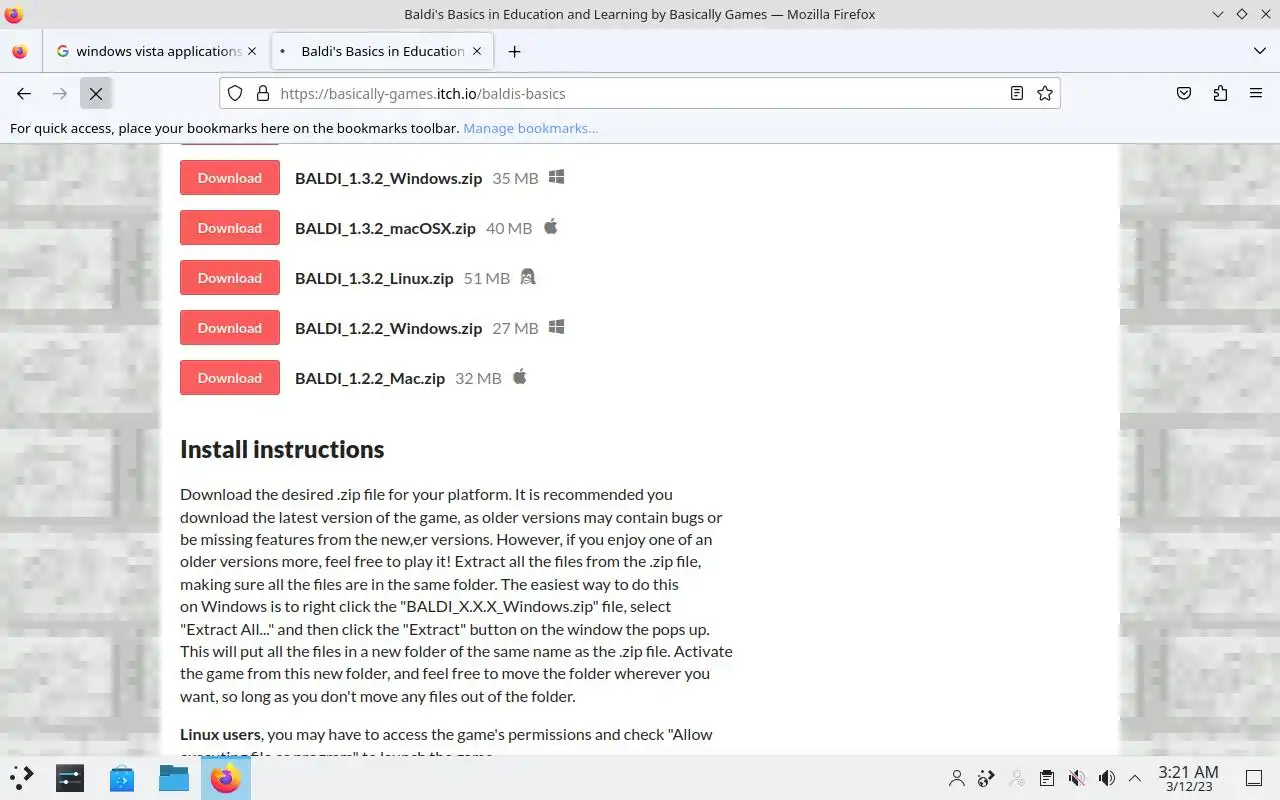Open the clipboard tray icon
Image resolution: width=1280 pixels, height=800 pixels.
click(1046, 778)
